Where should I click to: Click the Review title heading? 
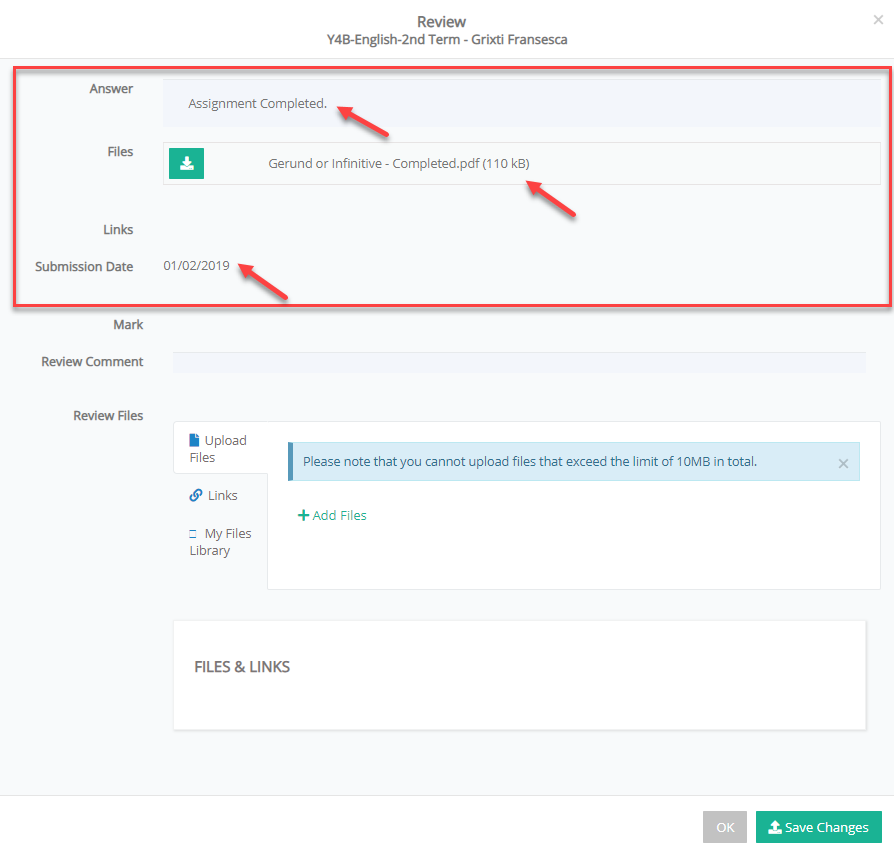click(441, 22)
